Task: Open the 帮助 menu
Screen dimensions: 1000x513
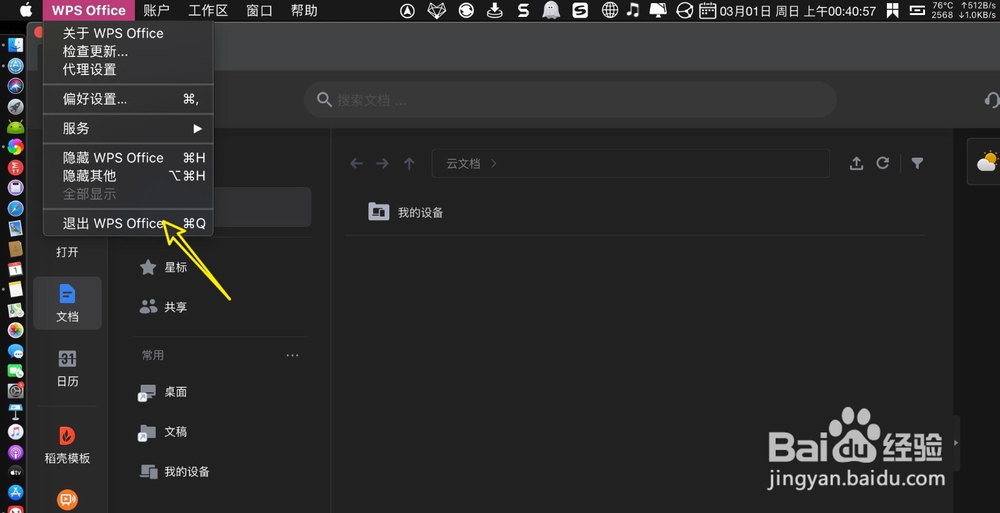Action: click(x=304, y=10)
